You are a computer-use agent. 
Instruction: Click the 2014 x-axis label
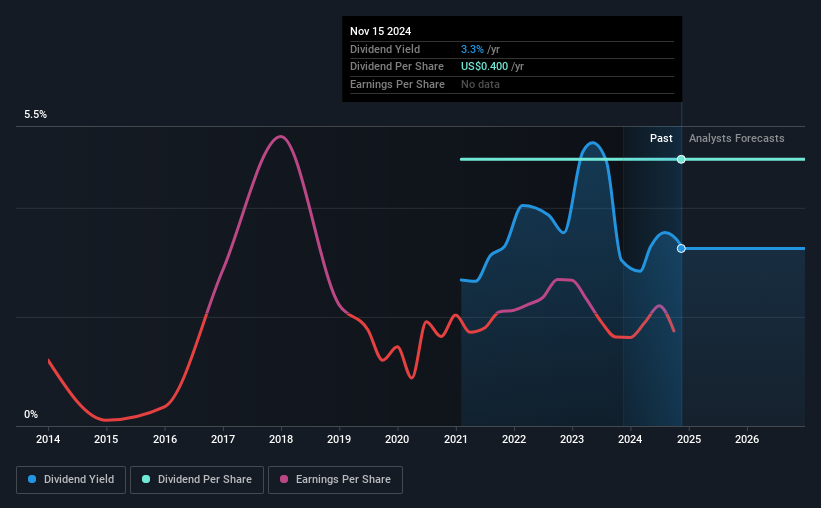[48, 439]
